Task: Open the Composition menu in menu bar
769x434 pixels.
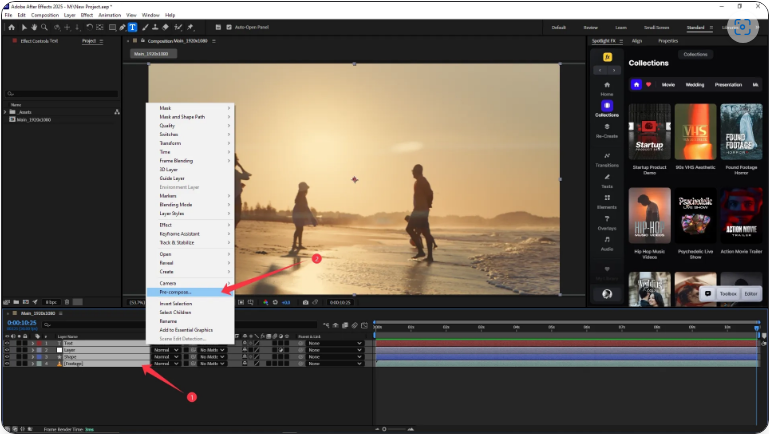Action: pyautogui.click(x=45, y=15)
